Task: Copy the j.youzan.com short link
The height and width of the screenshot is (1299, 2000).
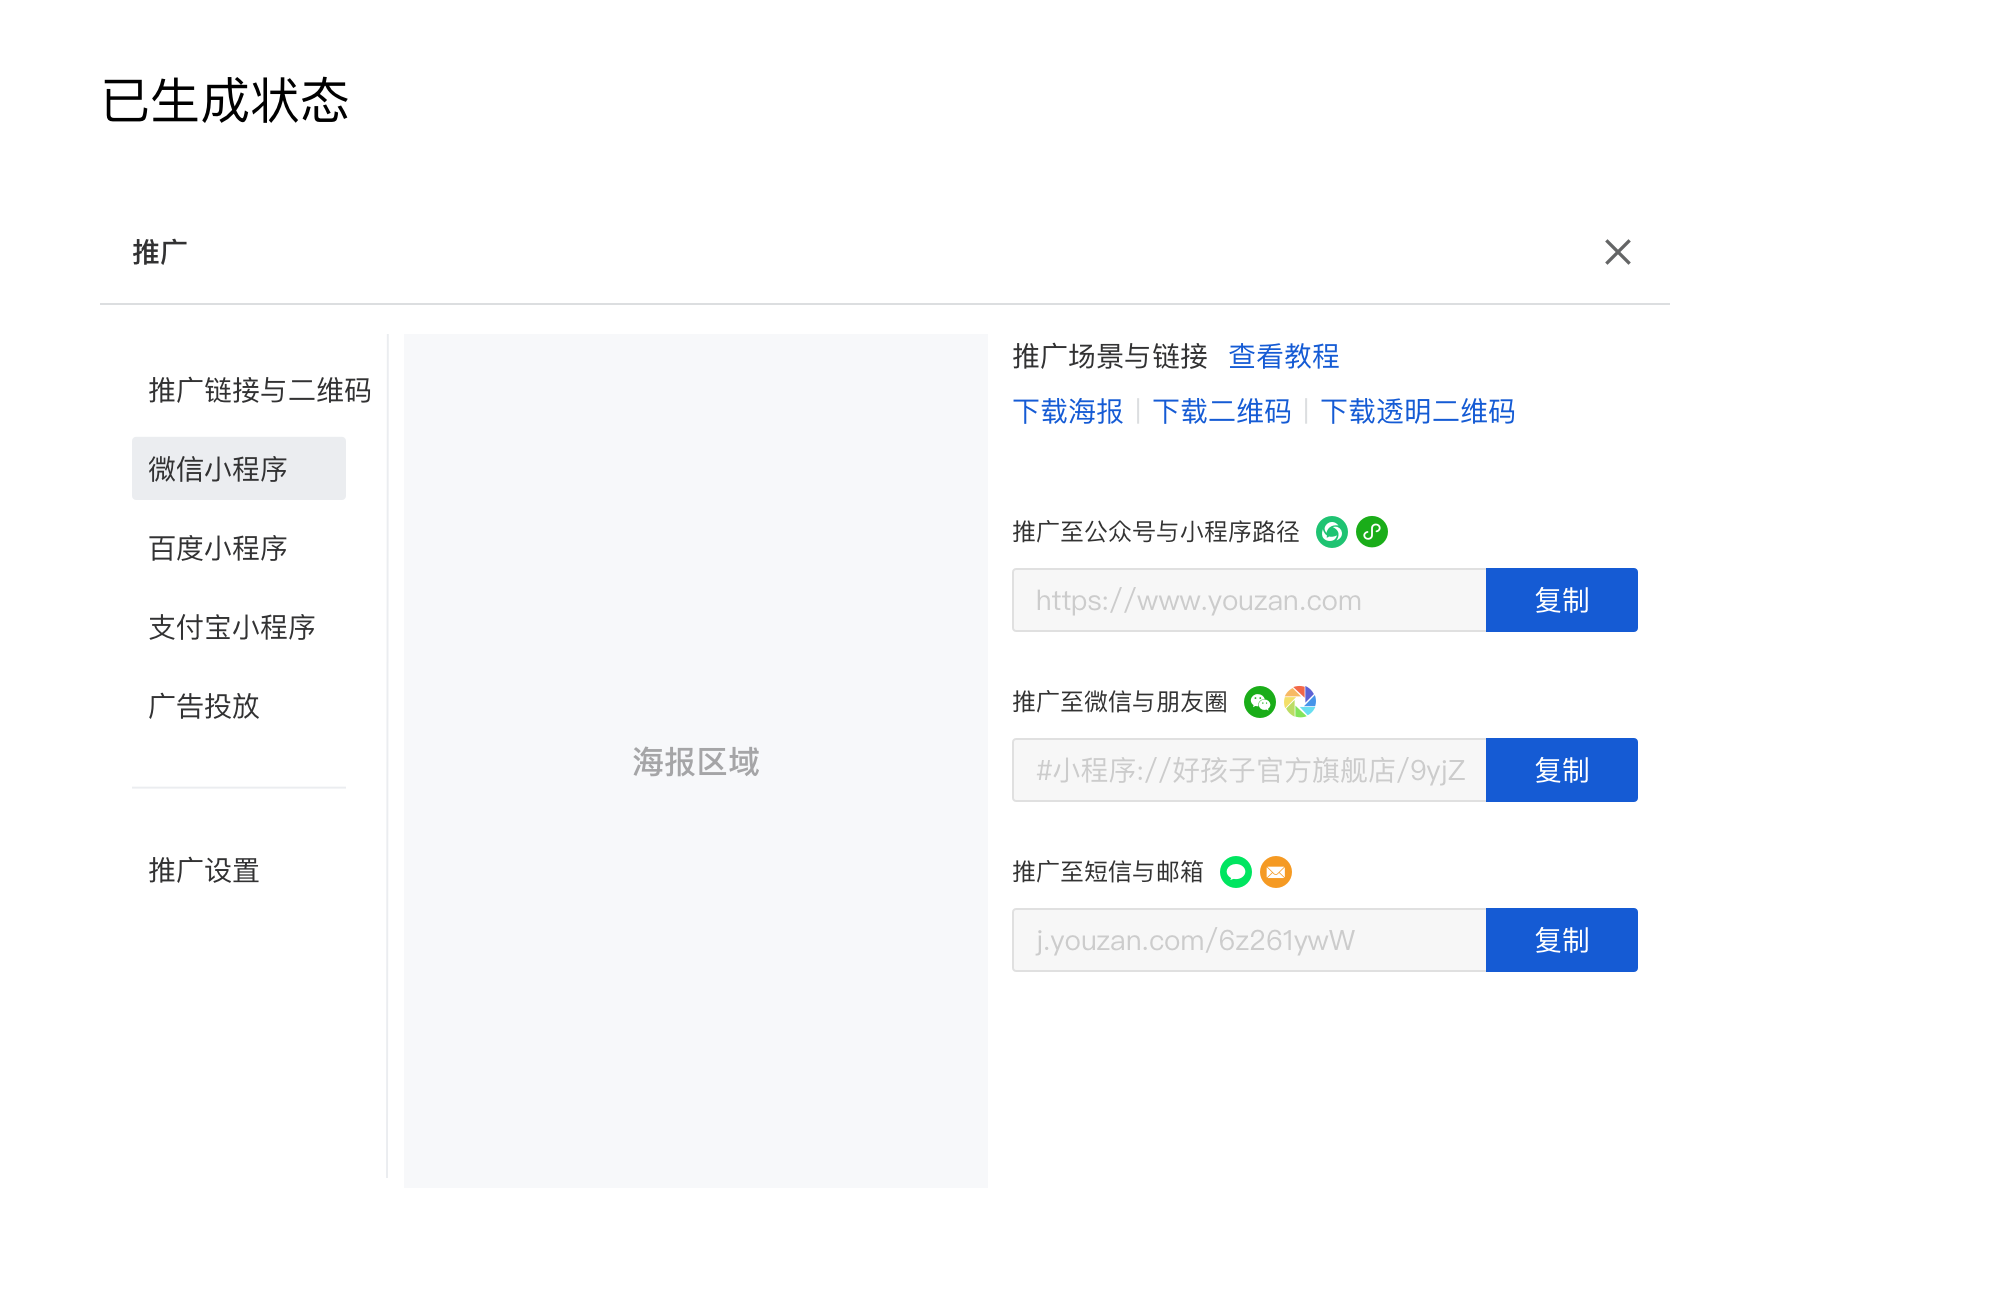Action: 1561,940
